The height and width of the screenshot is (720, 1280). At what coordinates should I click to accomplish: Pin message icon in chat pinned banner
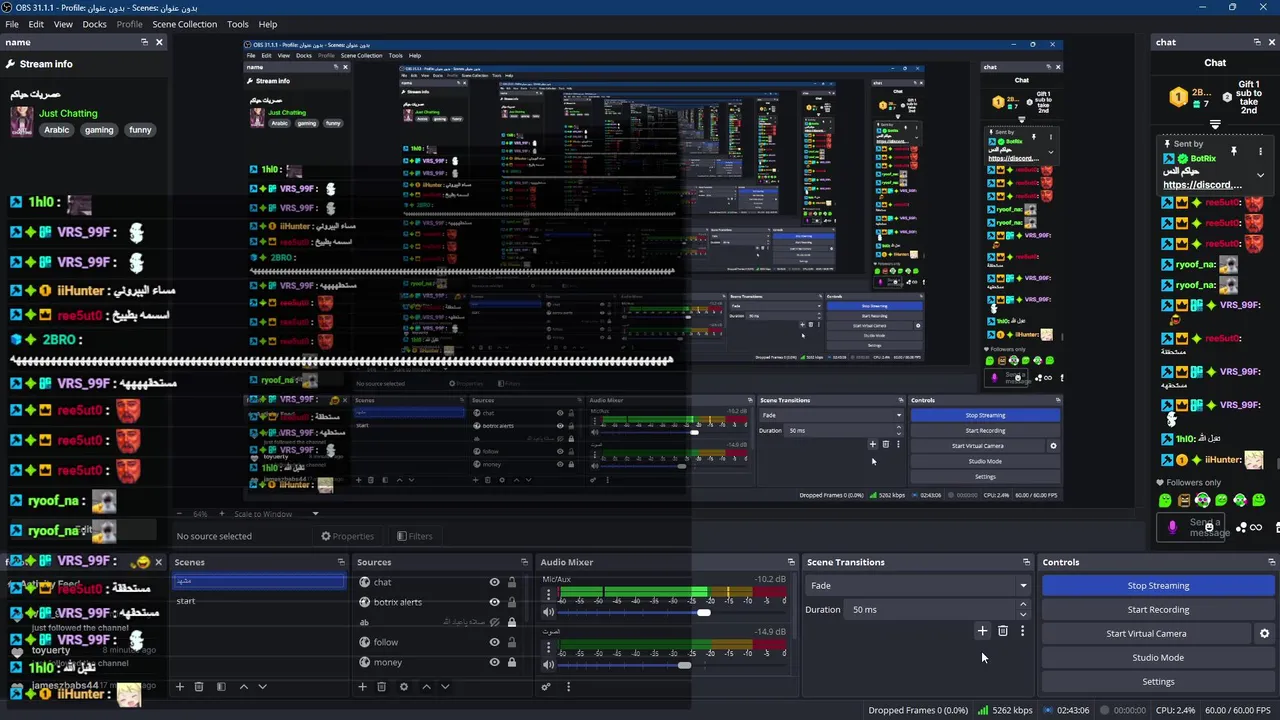1233,151
